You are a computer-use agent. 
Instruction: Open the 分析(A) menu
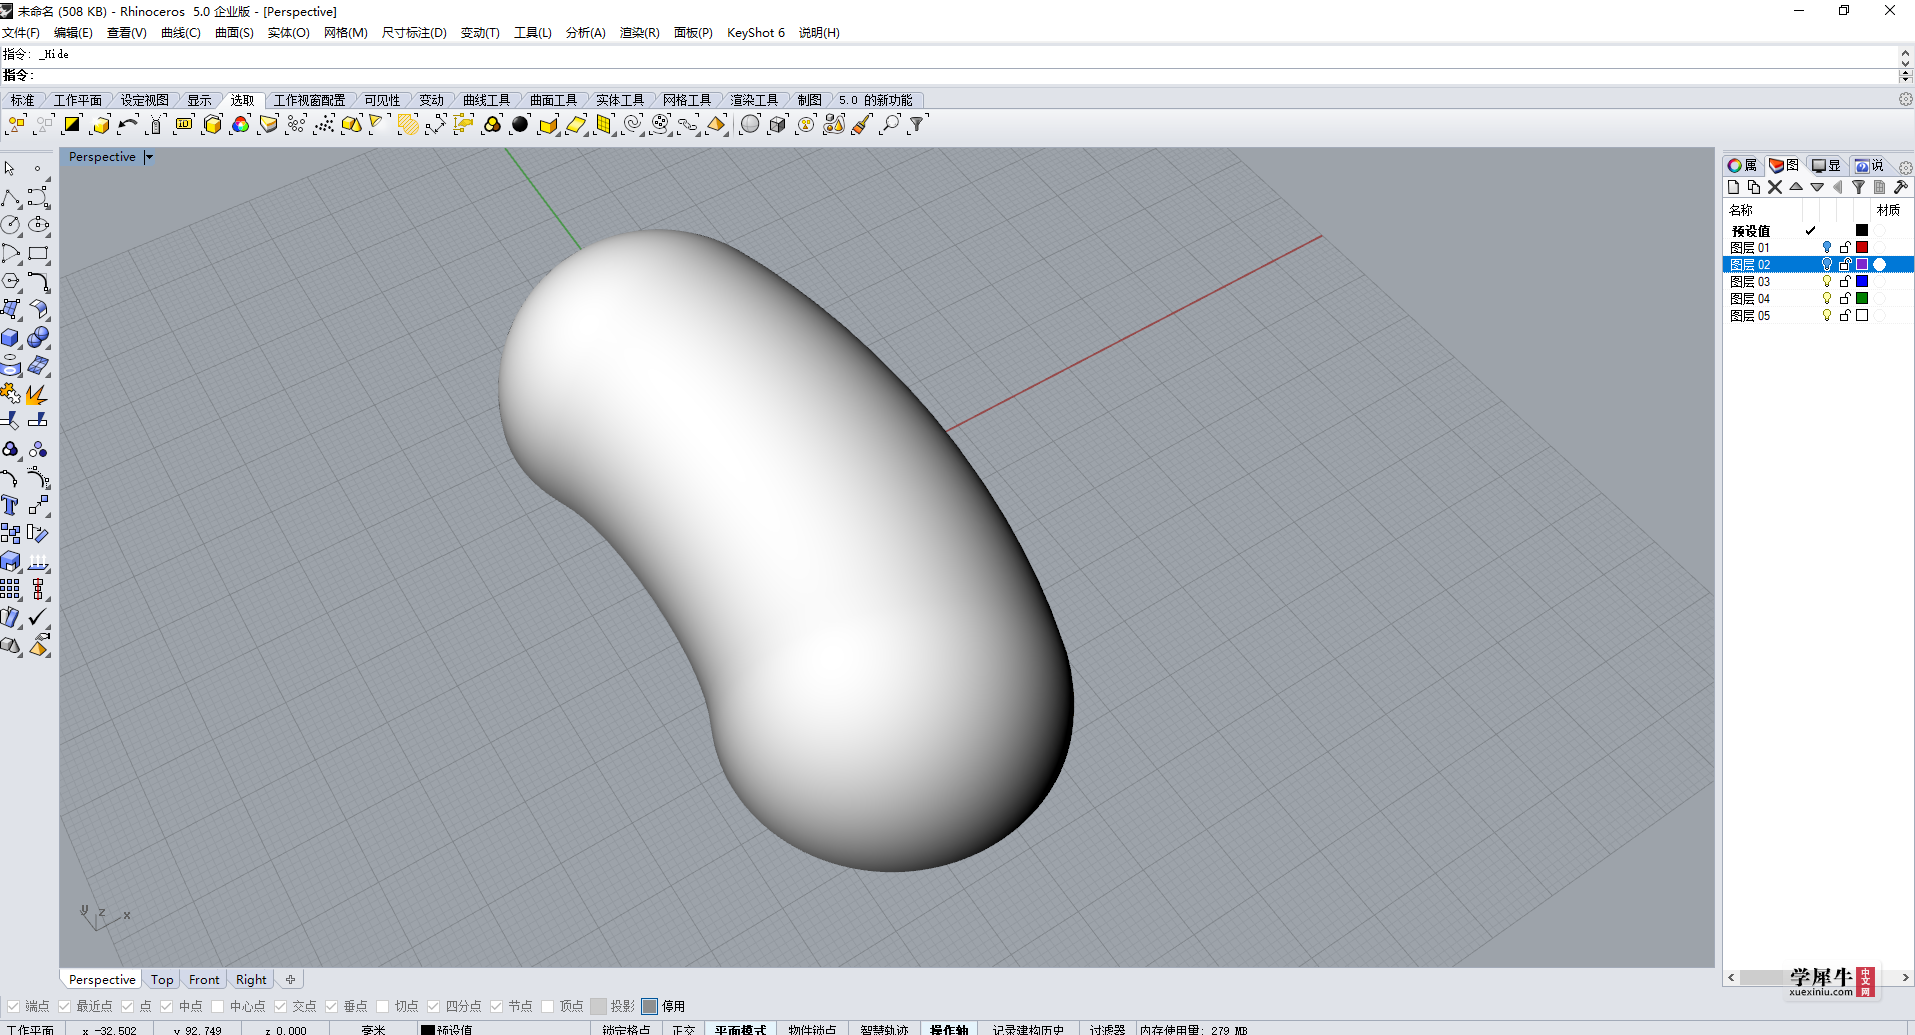586,33
